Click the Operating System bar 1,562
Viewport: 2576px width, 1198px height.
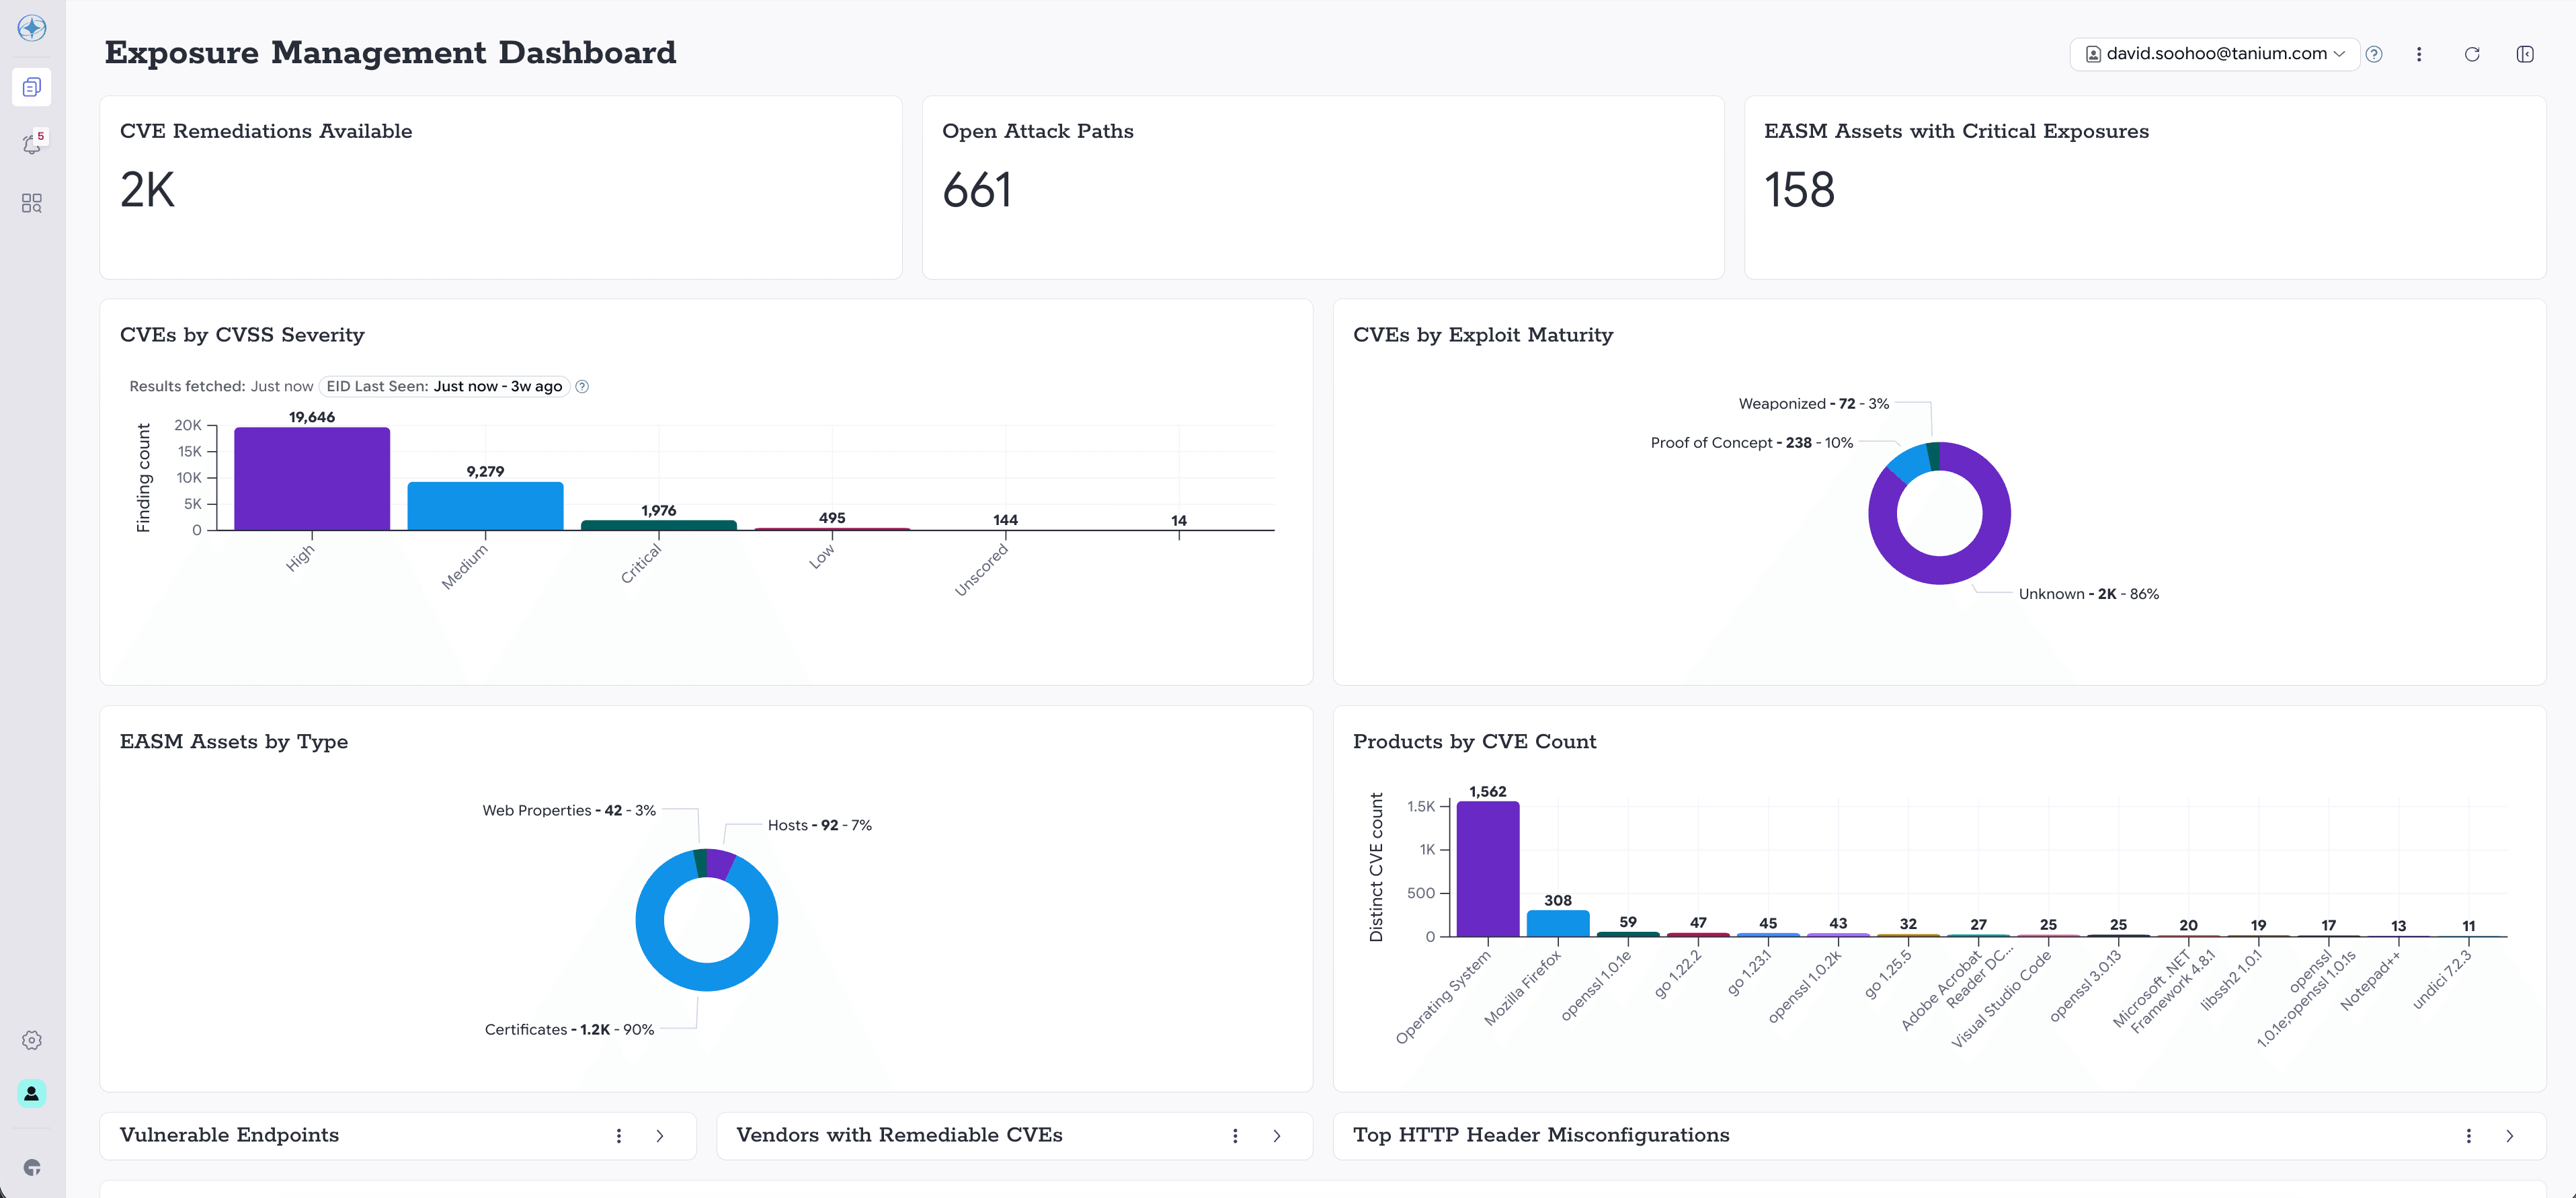[1488, 869]
